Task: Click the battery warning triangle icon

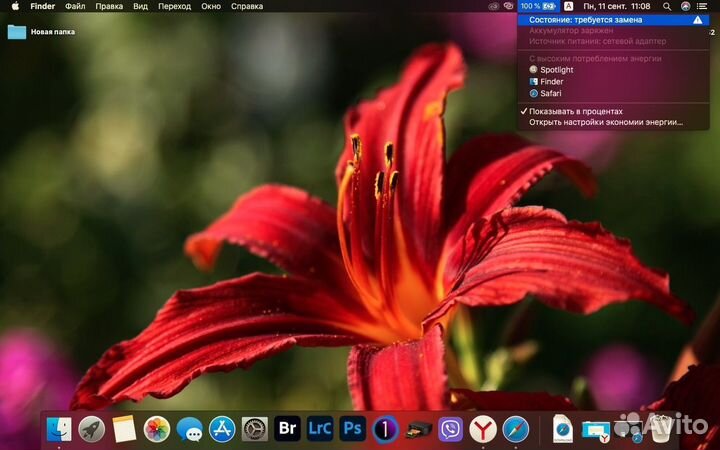Action: pos(698,20)
